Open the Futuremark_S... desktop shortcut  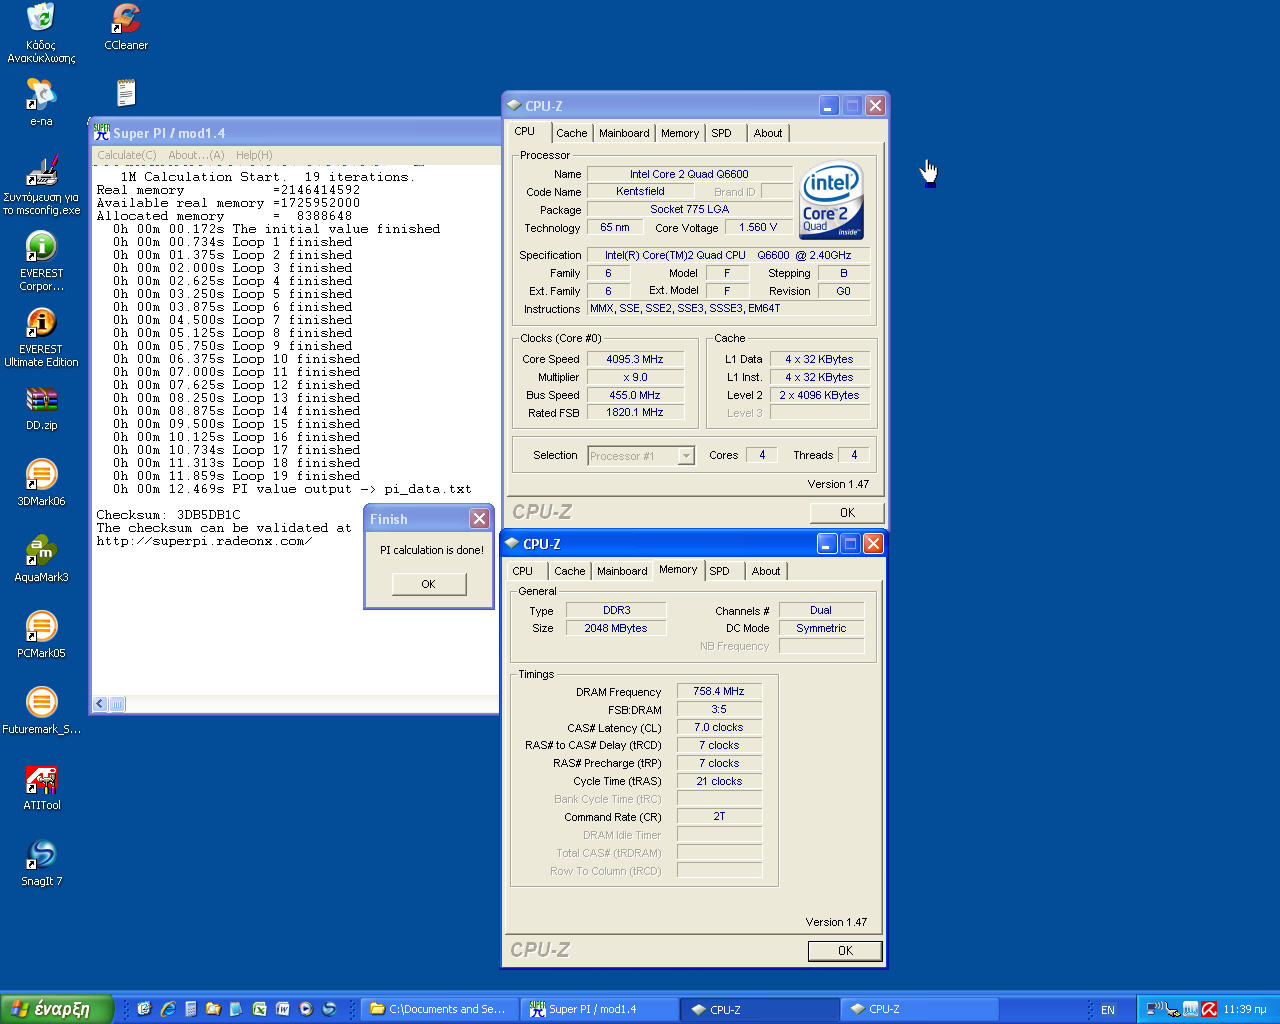[41, 711]
